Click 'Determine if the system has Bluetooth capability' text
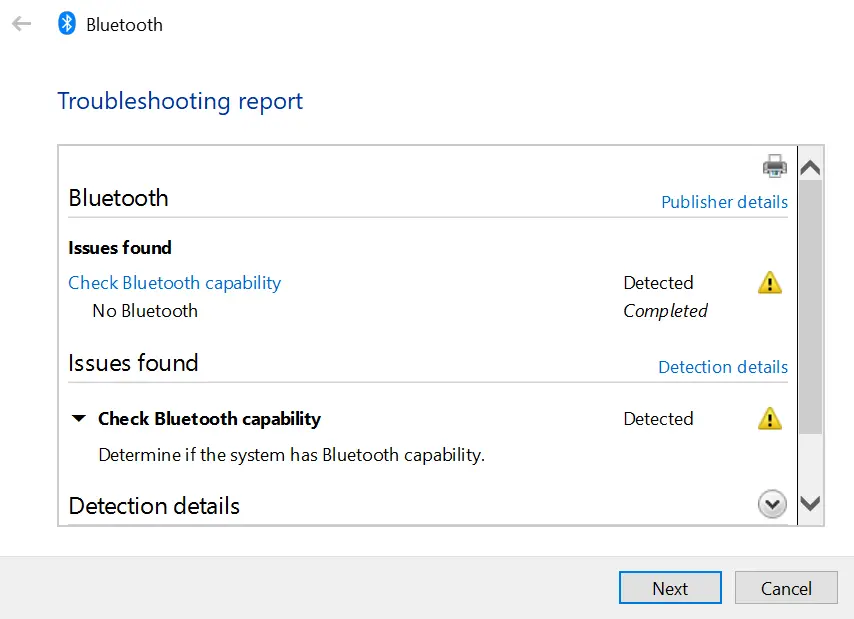 pyautogui.click(x=291, y=455)
